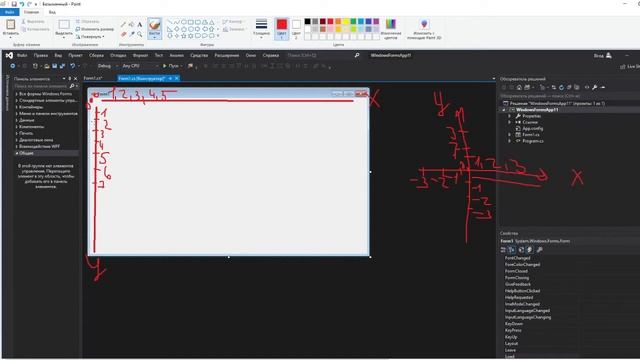Open the Visual Studio File menu
The width and height of the screenshot is (640, 360).
pos(22,55)
